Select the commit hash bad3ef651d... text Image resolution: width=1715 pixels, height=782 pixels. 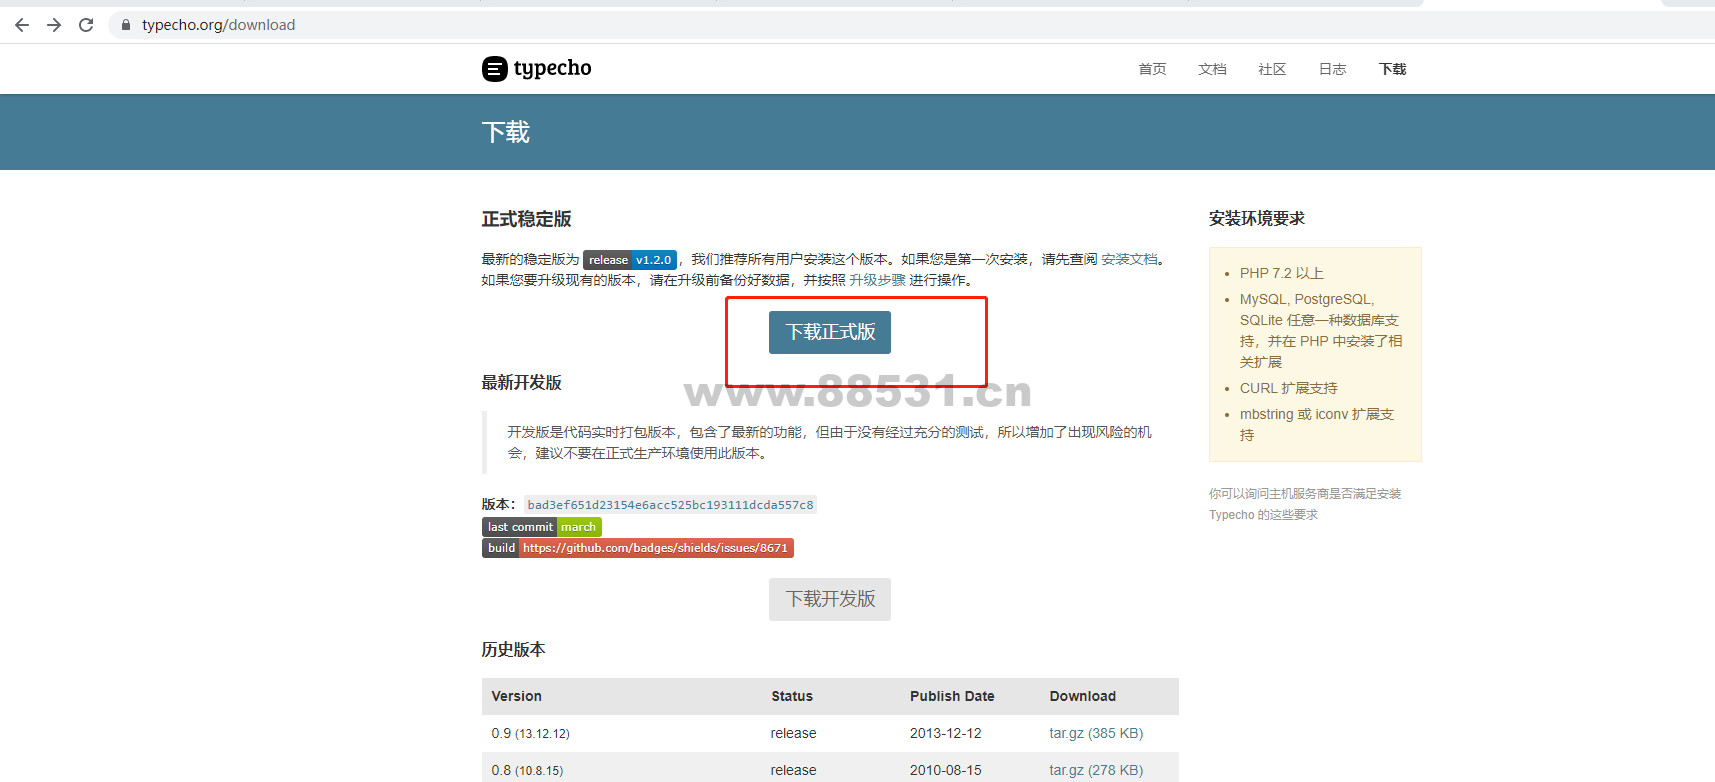click(670, 505)
